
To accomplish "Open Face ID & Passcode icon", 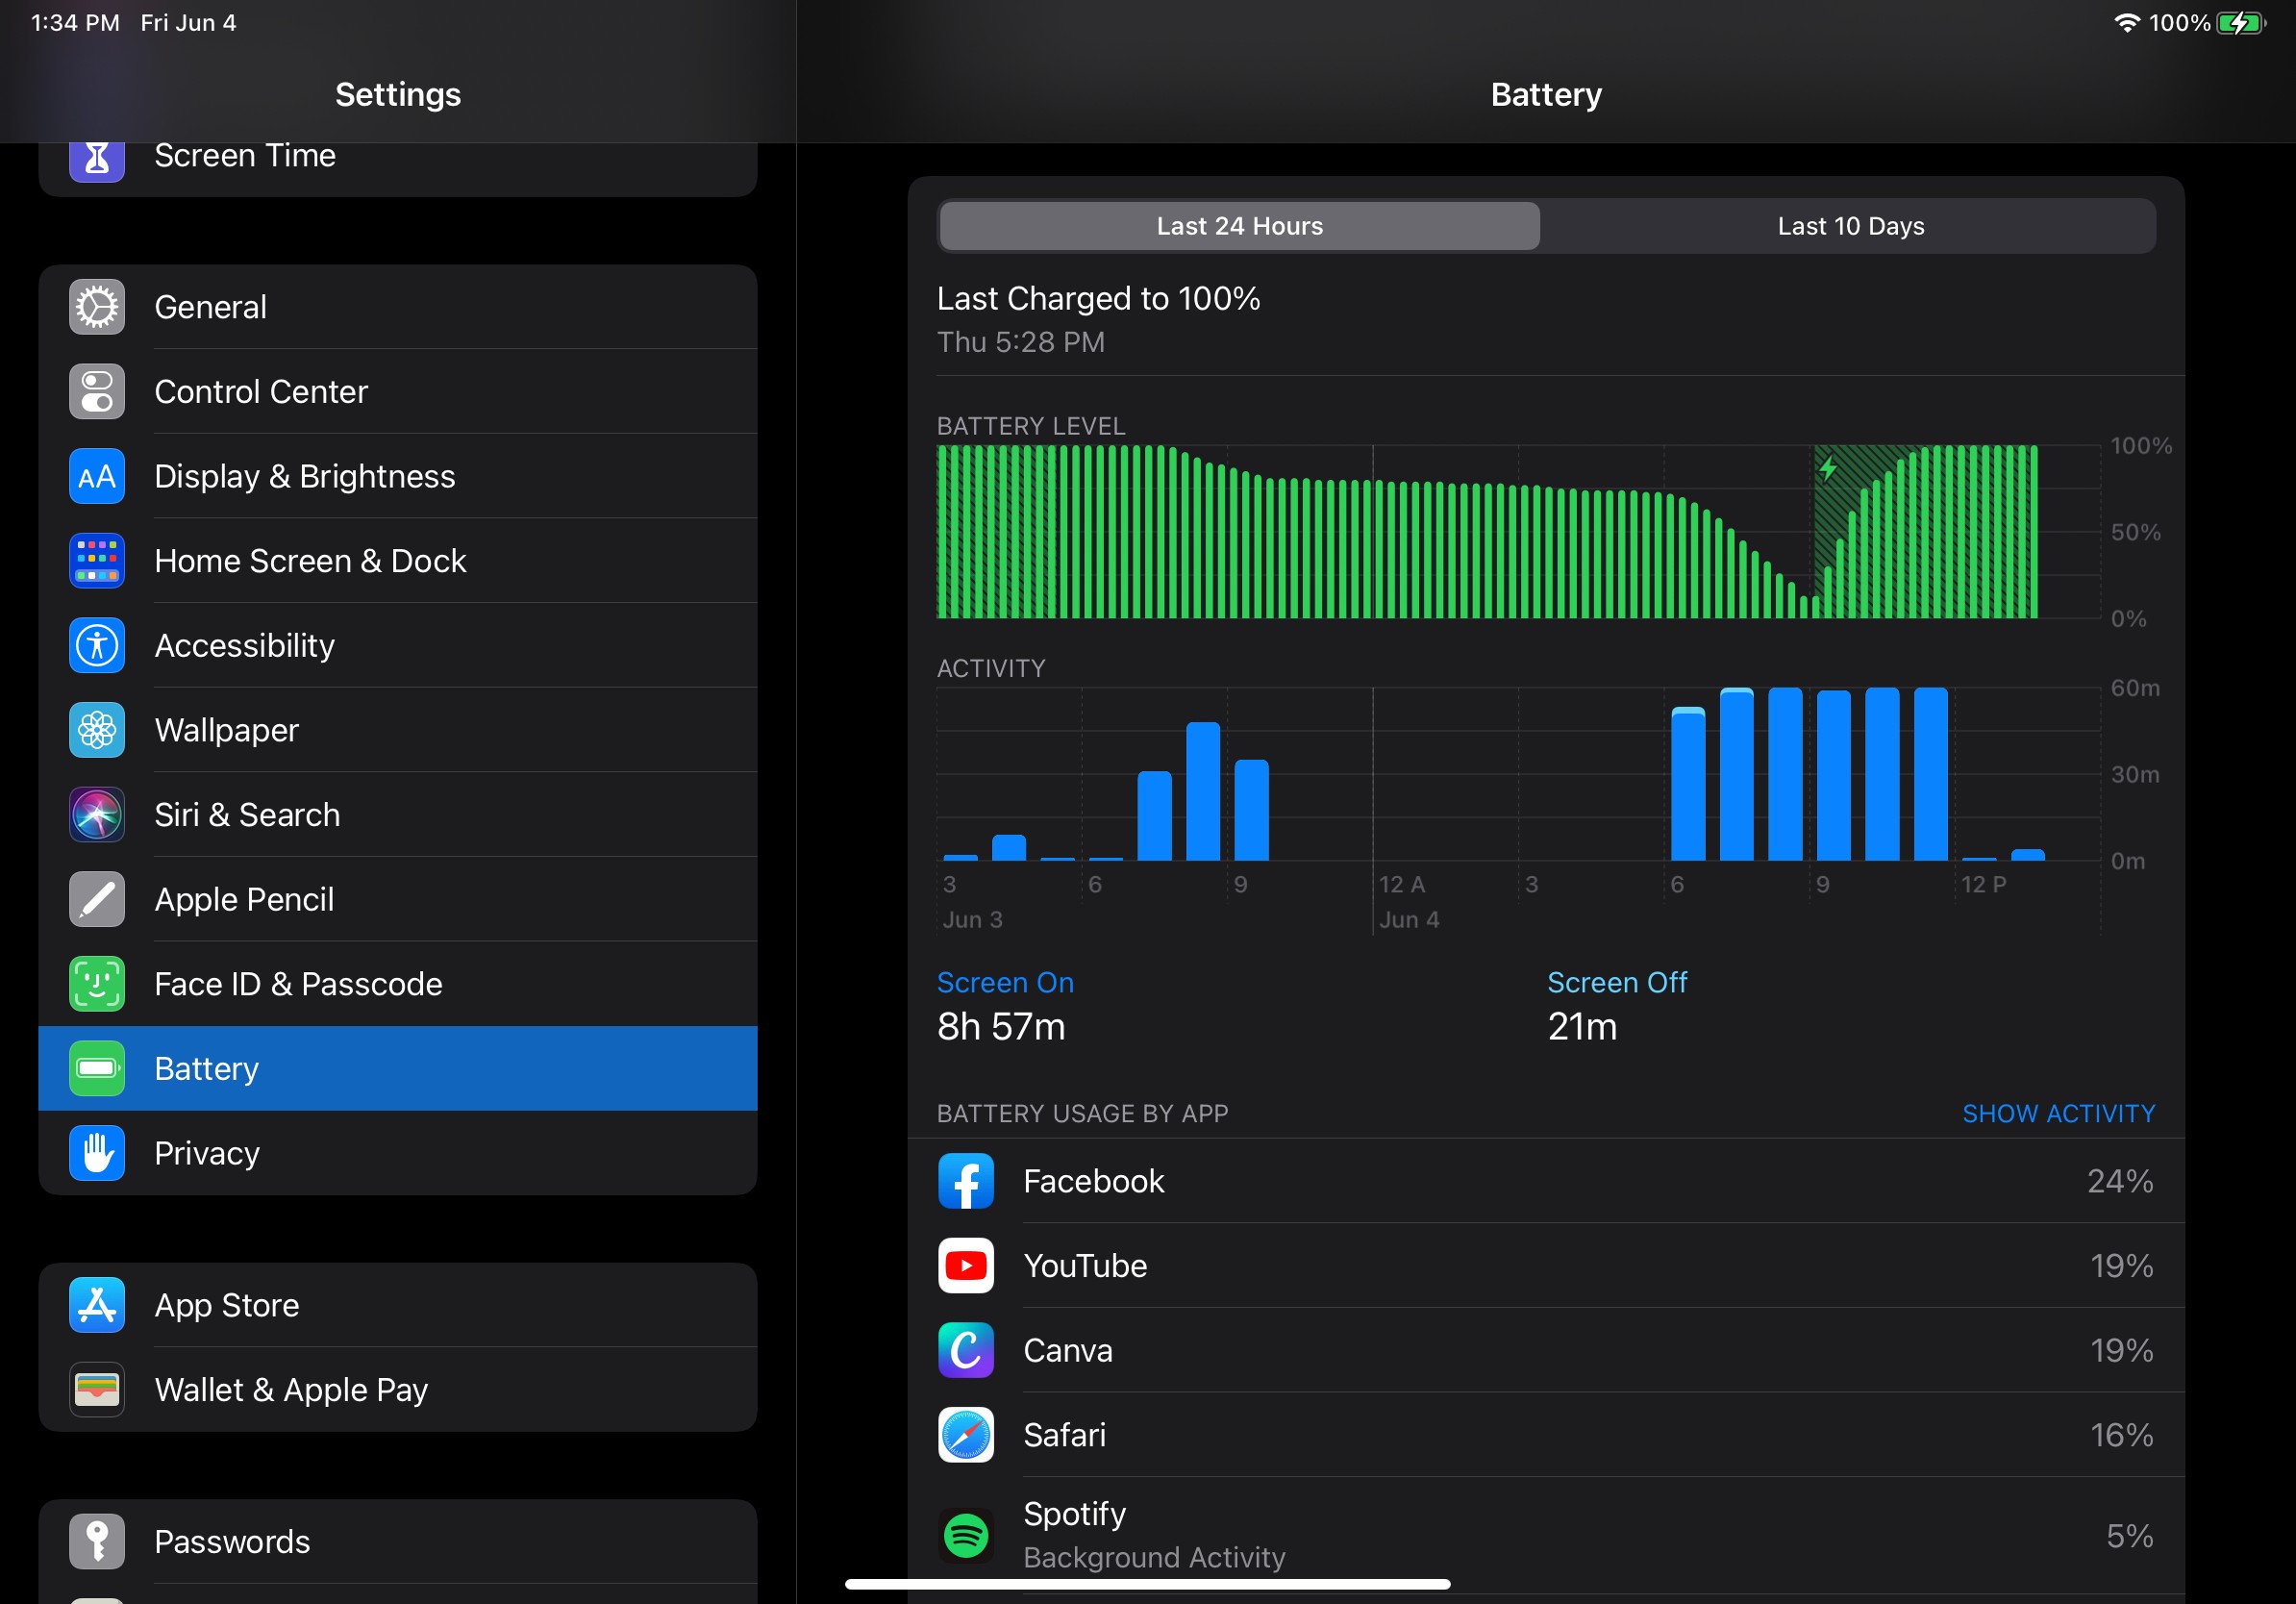I will pos(97,984).
